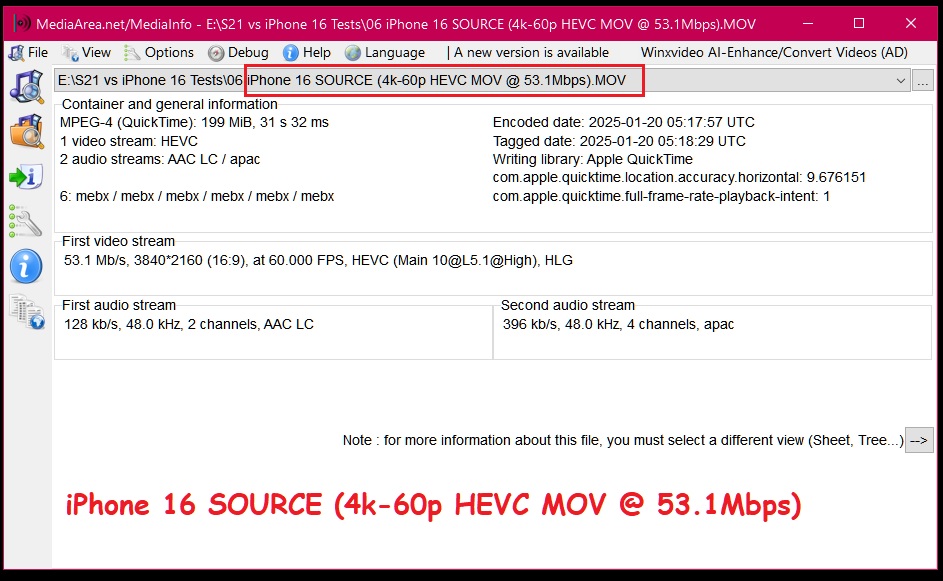Click the note about selecting different view

(622, 440)
